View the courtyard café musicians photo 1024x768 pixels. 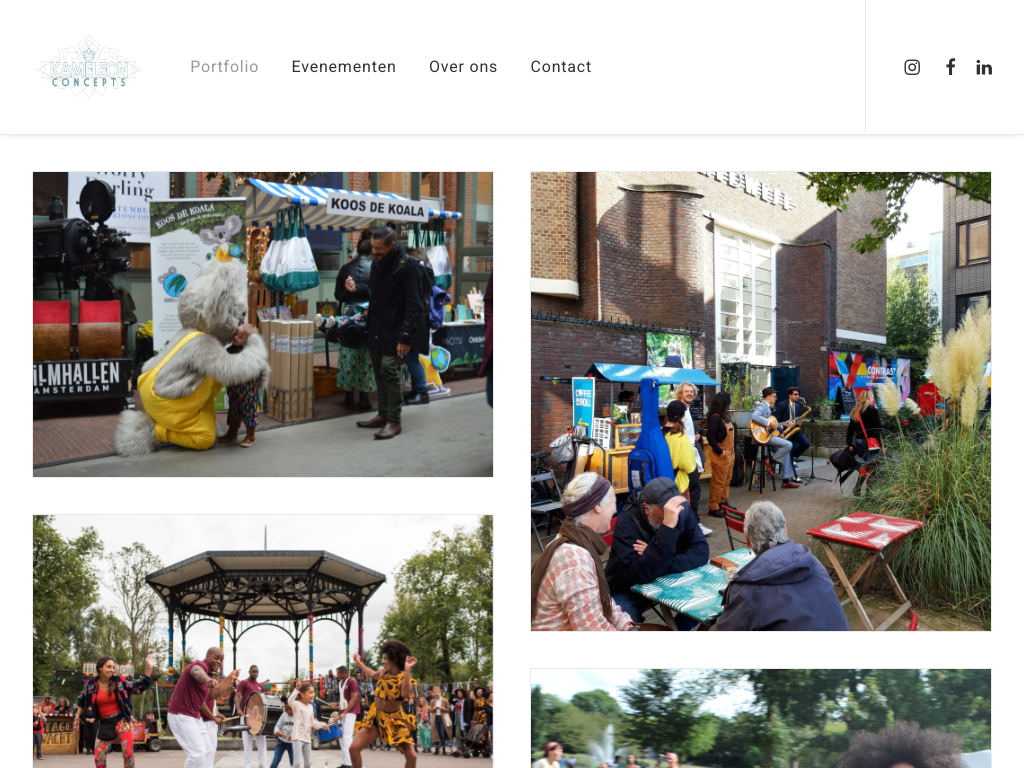click(x=761, y=402)
